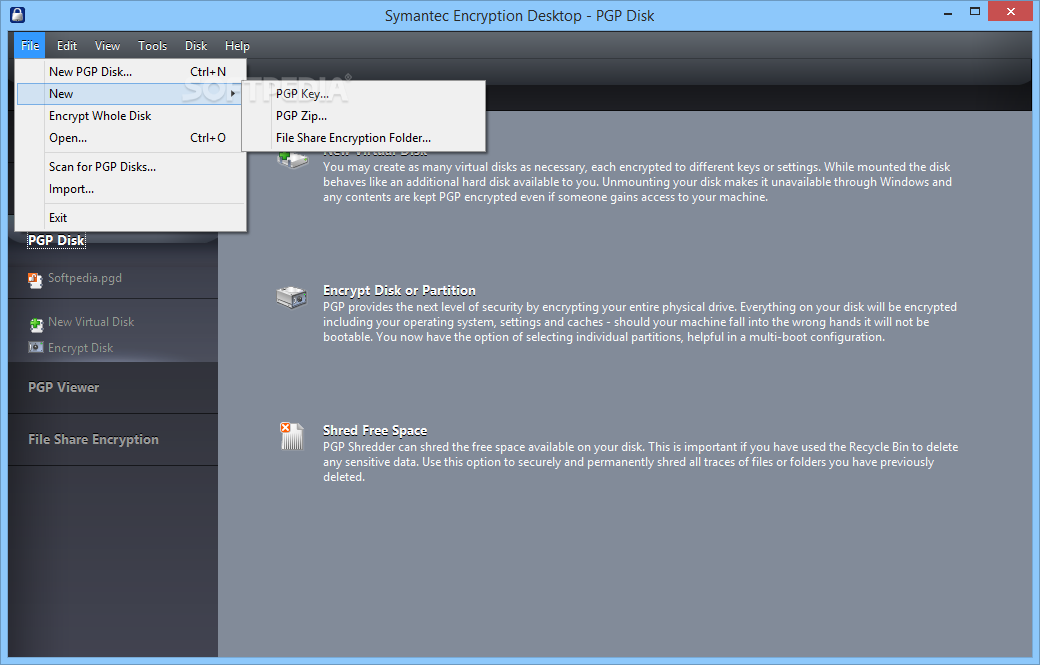Open the View menu
1040x665 pixels.
click(x=107, y=46)
